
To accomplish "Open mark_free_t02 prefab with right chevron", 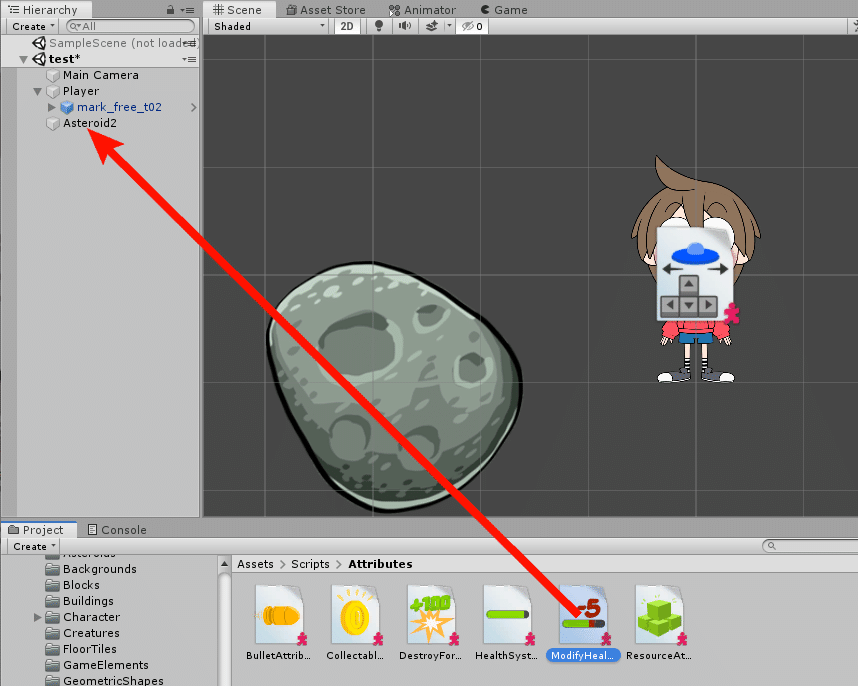I will 193,107.
